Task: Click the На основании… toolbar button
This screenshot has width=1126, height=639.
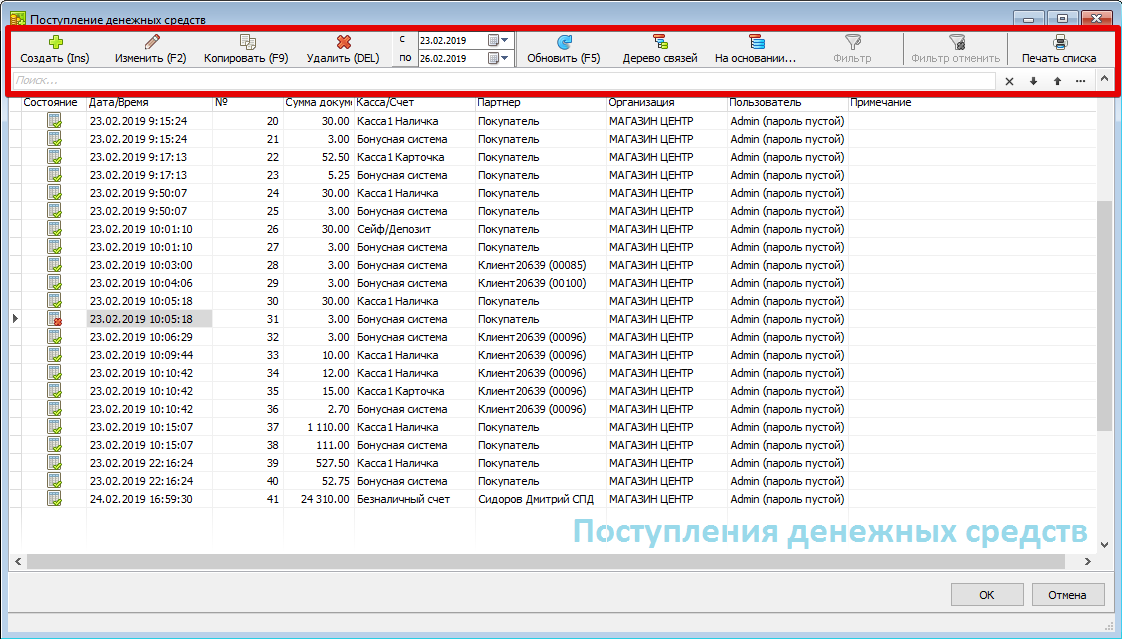Action: pos(755,50)
